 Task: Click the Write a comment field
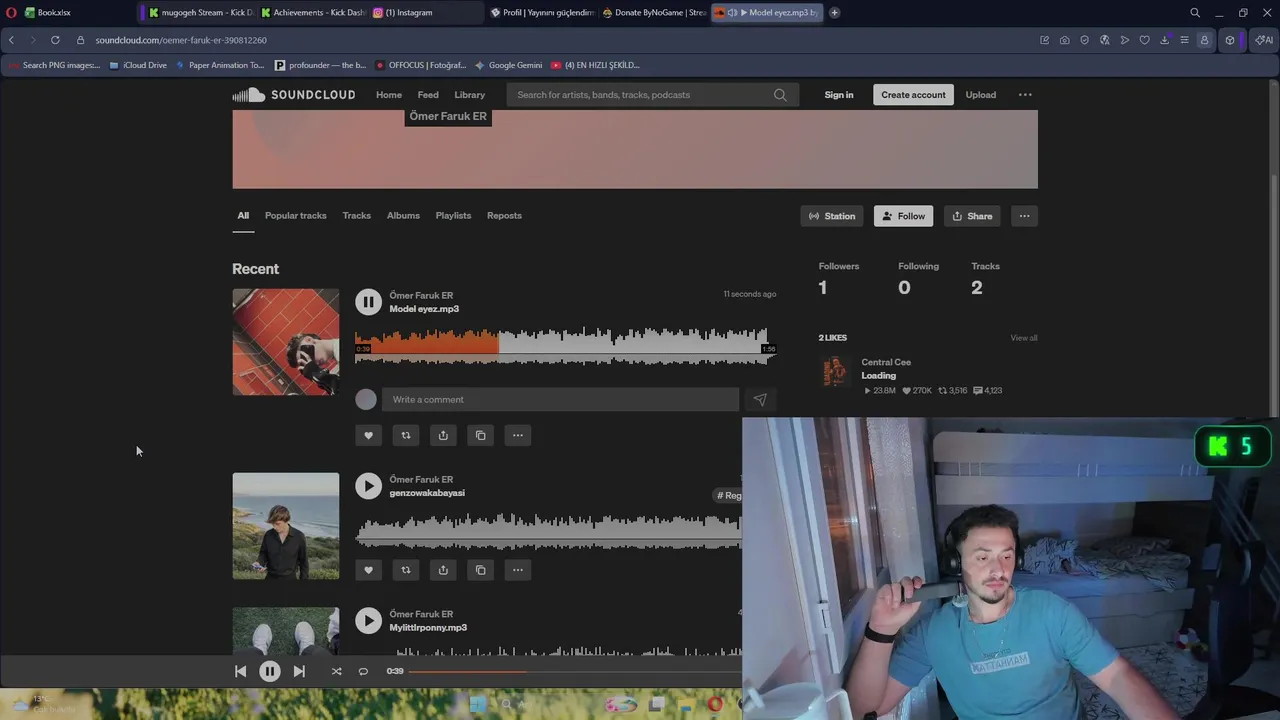coord(560,400)
